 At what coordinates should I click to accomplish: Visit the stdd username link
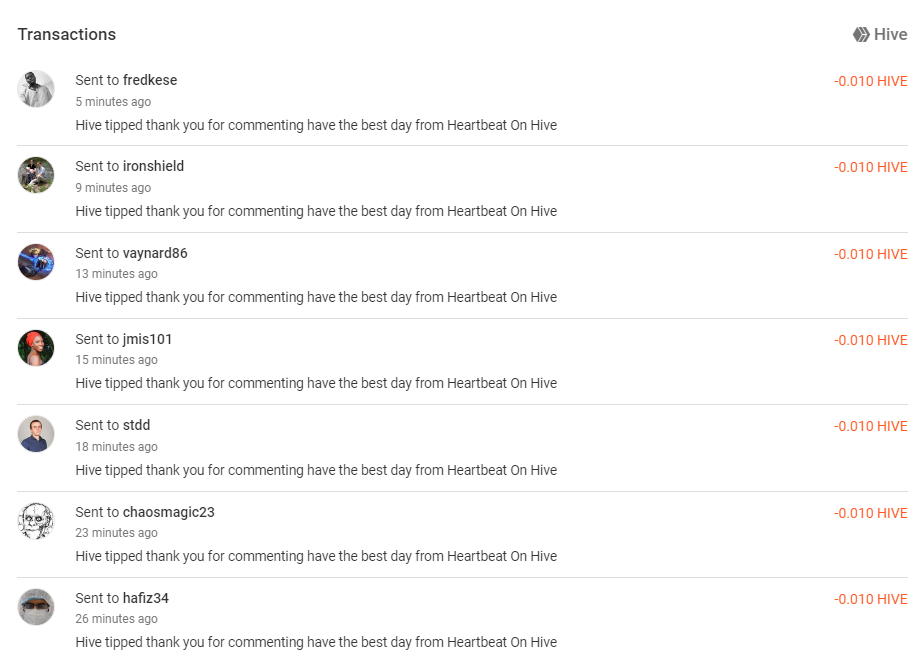136,425
